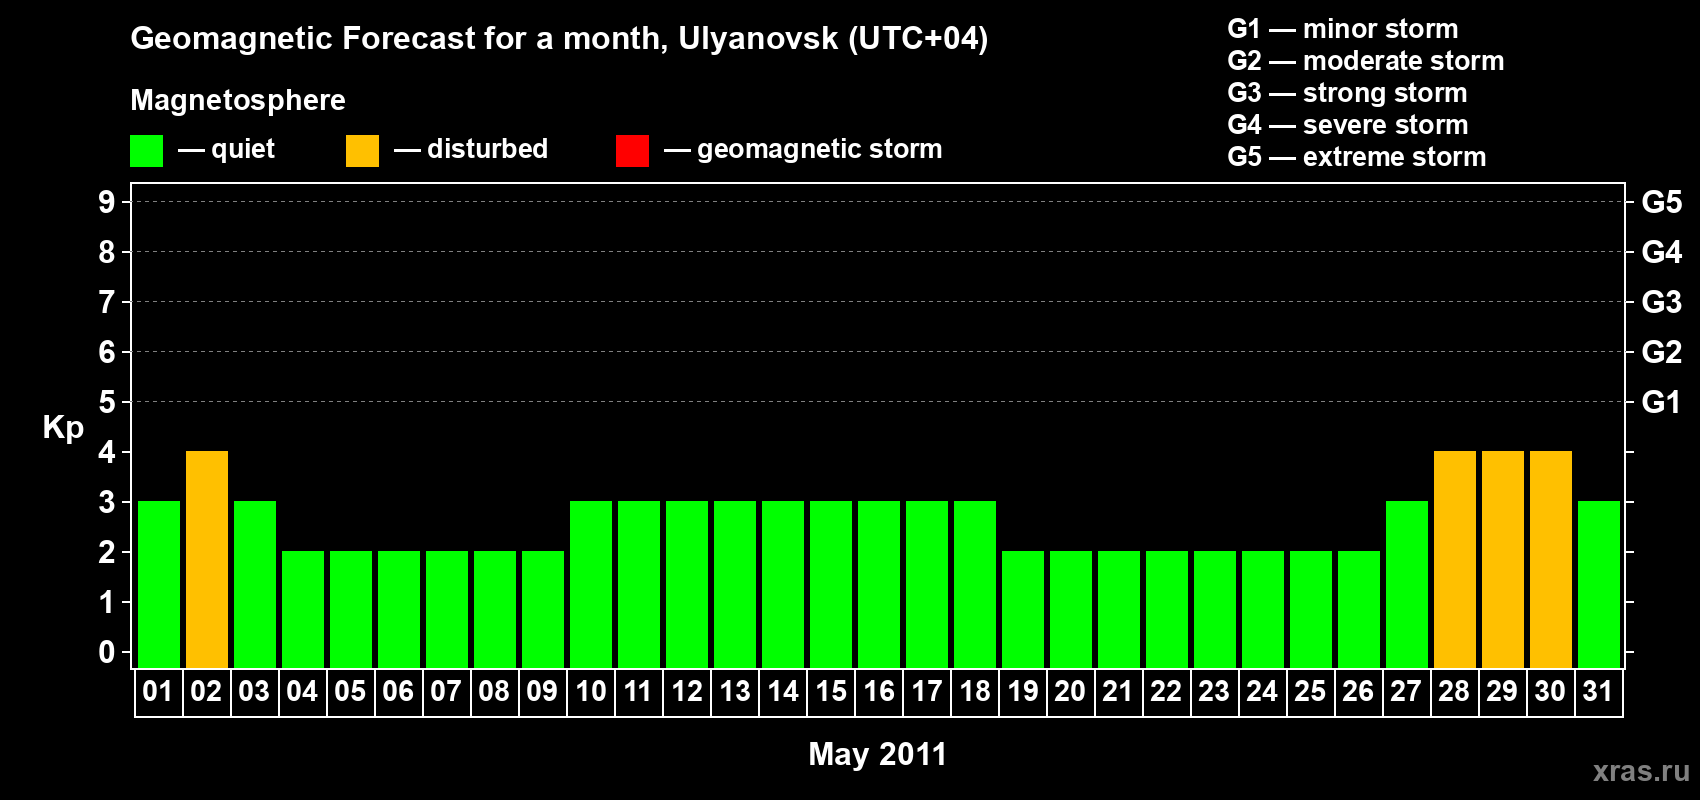Click date label 13 on the axis
Viewport: 1700px width, 800px height.
(x=735, y=691)
